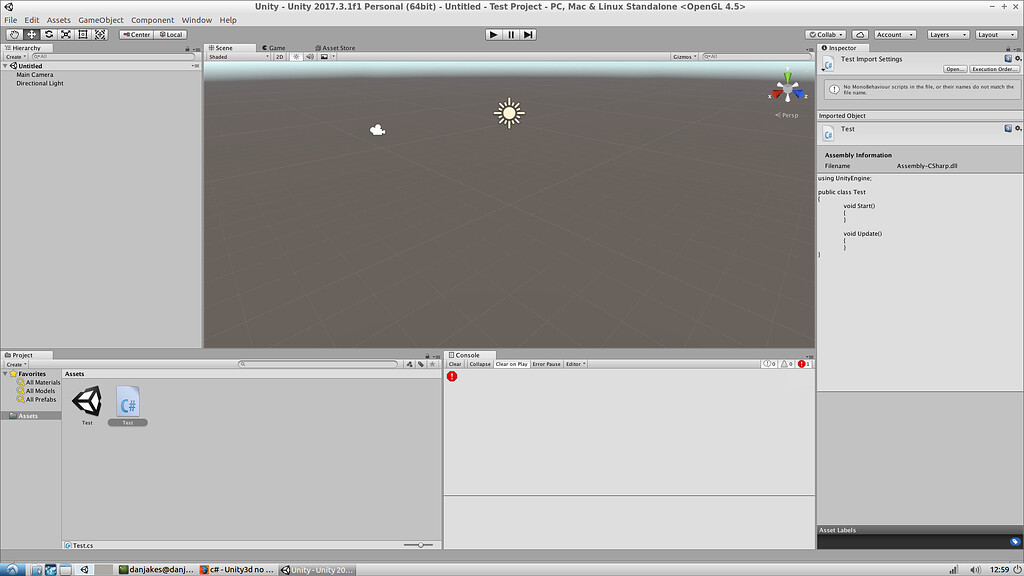
Task: Select the Rect transform tool
Action: click(82, 34)
